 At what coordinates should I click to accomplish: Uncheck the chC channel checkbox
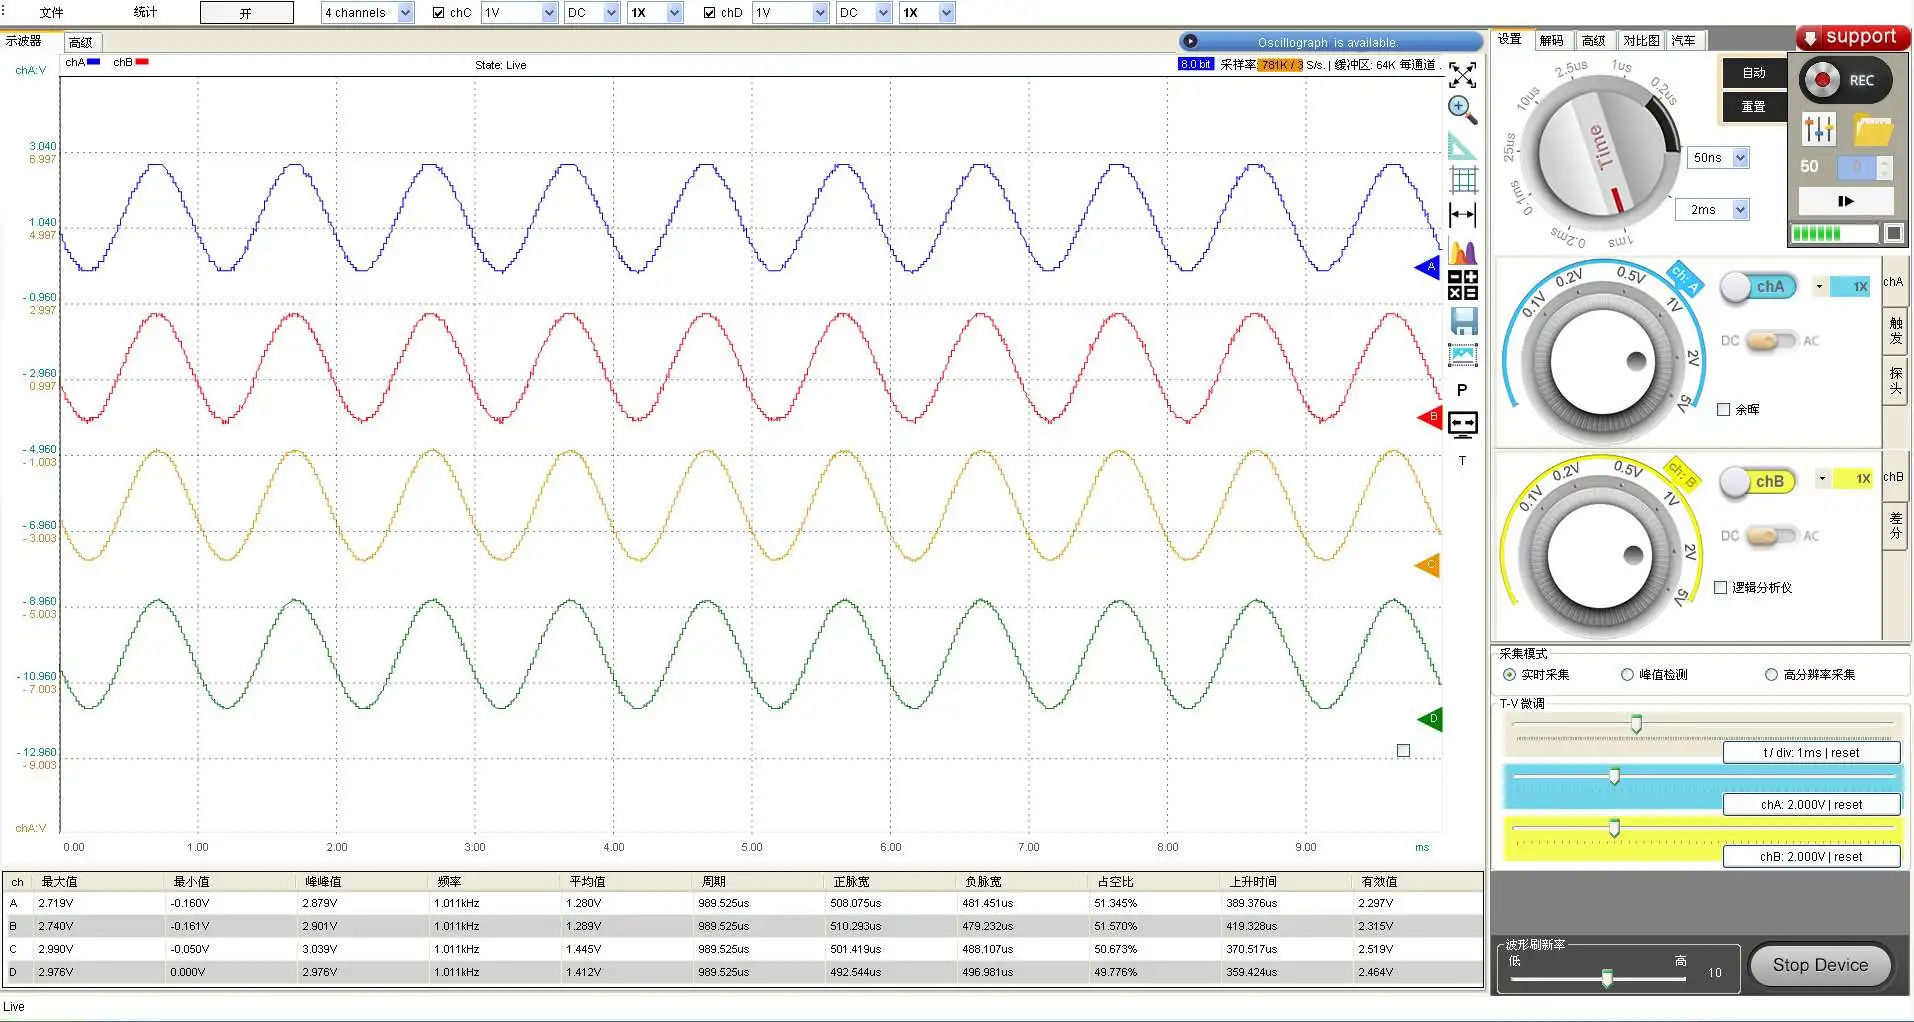pyautogui.click(x=439, y=13)
